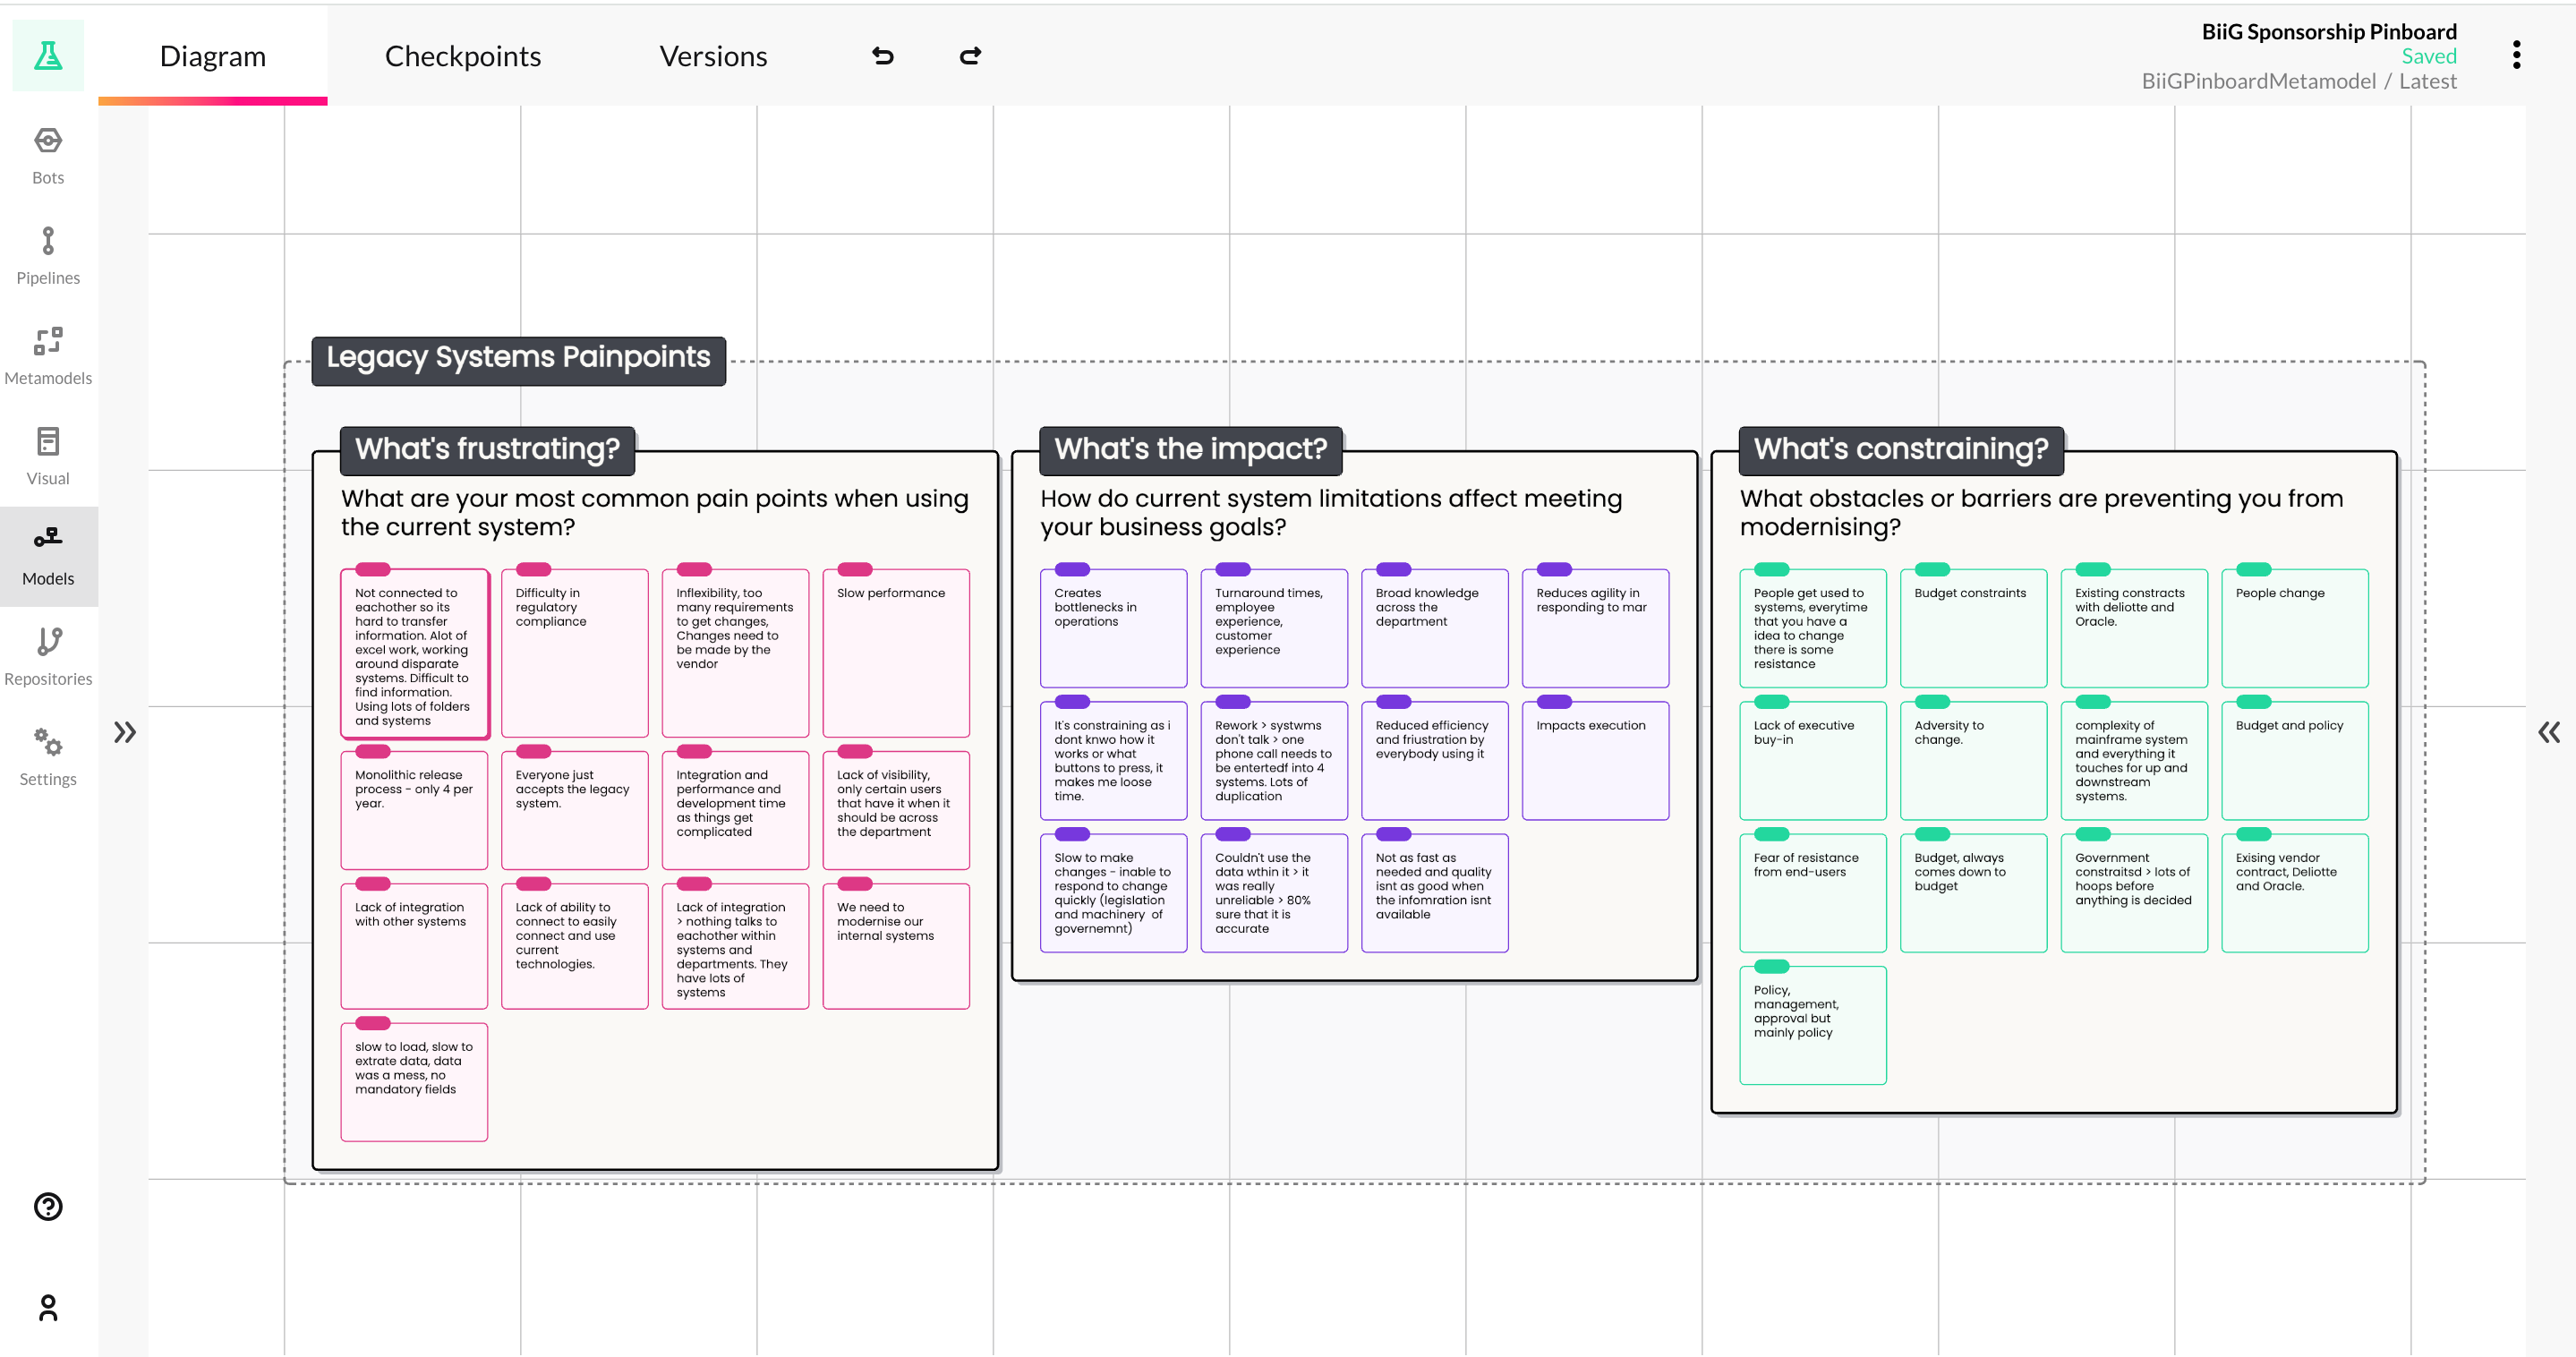Open the three-dot options menu
The image size is (2576, 1357).
pyautogui.click(x=2516, y=55)
